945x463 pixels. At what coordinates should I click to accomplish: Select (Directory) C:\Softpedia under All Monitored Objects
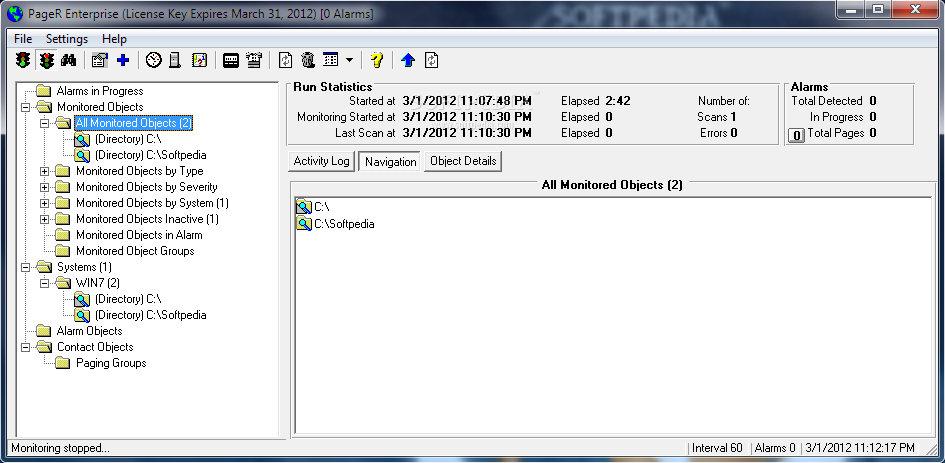coord(151,155)
